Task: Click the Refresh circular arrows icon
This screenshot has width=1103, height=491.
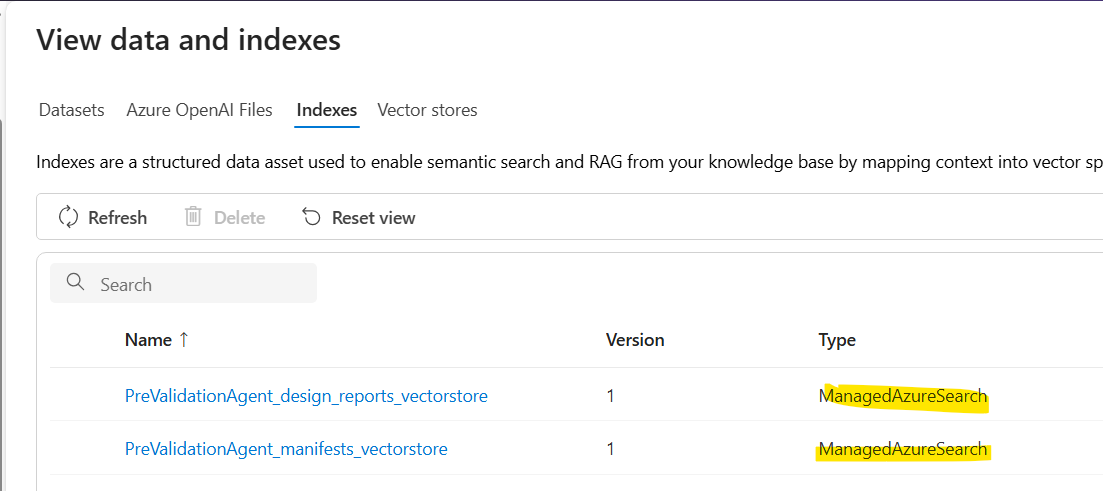Action: pyautogui.click(x=68, y=217)
